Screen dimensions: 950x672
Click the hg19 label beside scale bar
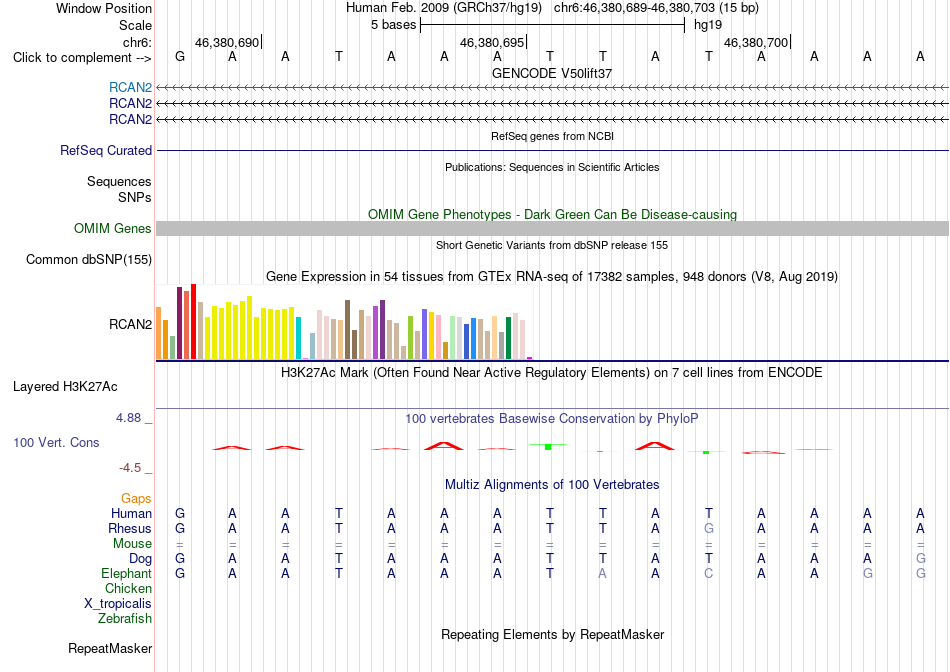pos(708,25)
